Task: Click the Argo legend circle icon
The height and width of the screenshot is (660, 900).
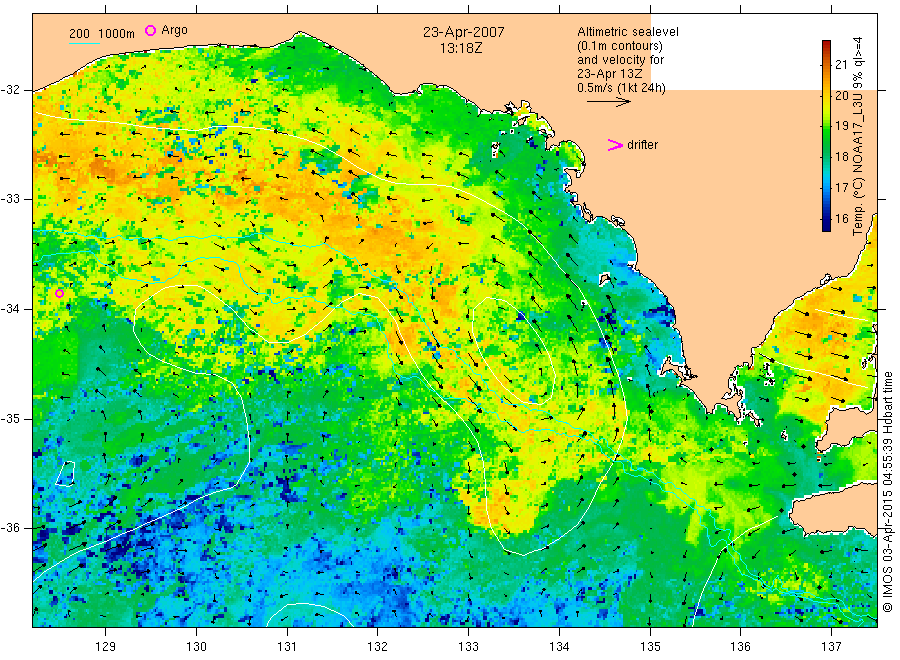Action: coord(150,30)
